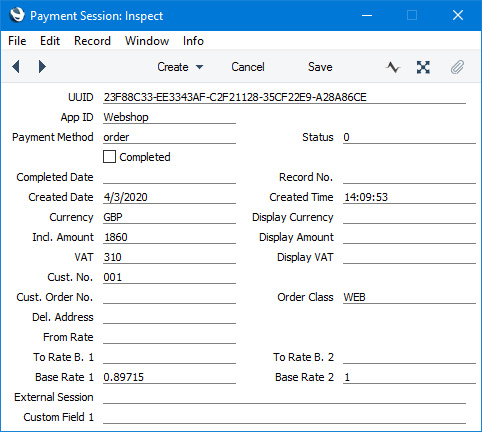Open the Record menu
The height and width of the screenshot is (432, 482).
(92, 41)
